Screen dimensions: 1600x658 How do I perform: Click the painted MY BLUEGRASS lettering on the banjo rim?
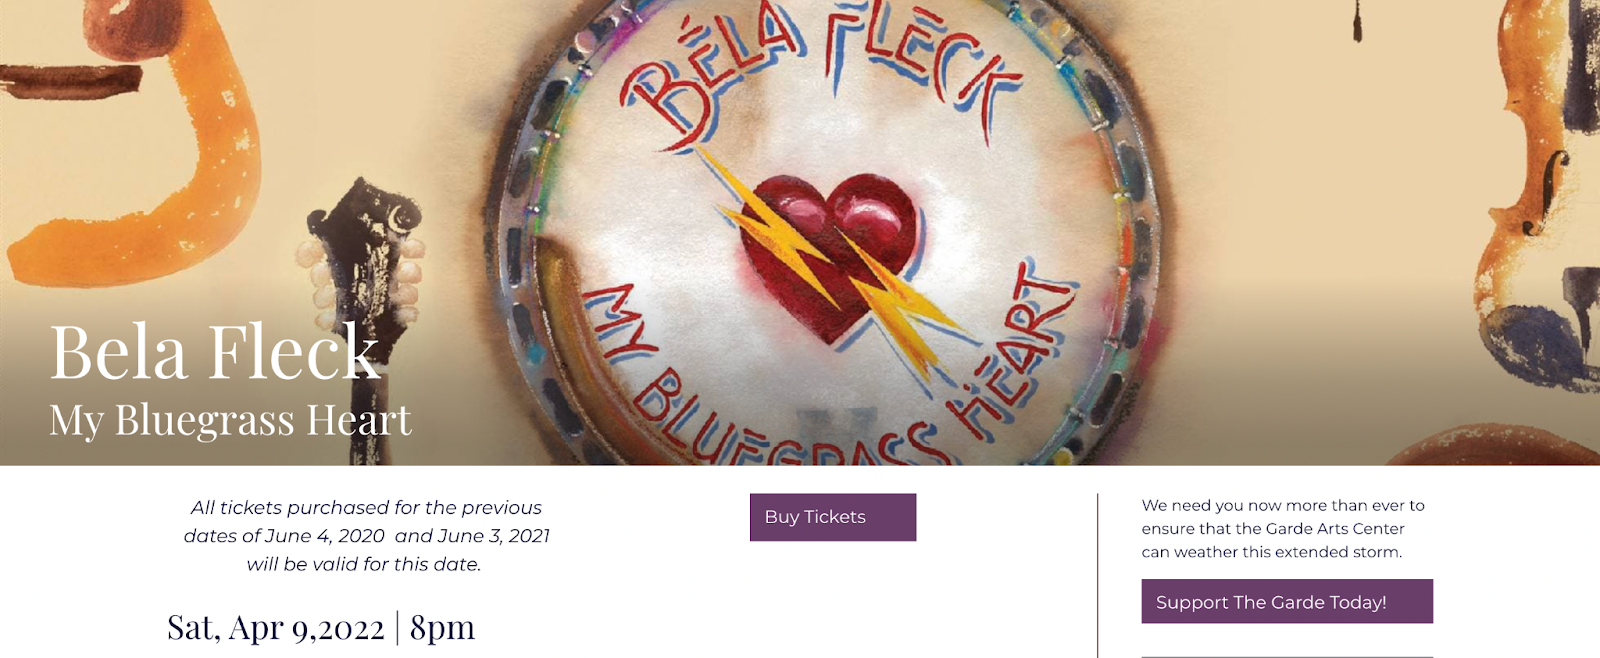(x=760, y=385)
